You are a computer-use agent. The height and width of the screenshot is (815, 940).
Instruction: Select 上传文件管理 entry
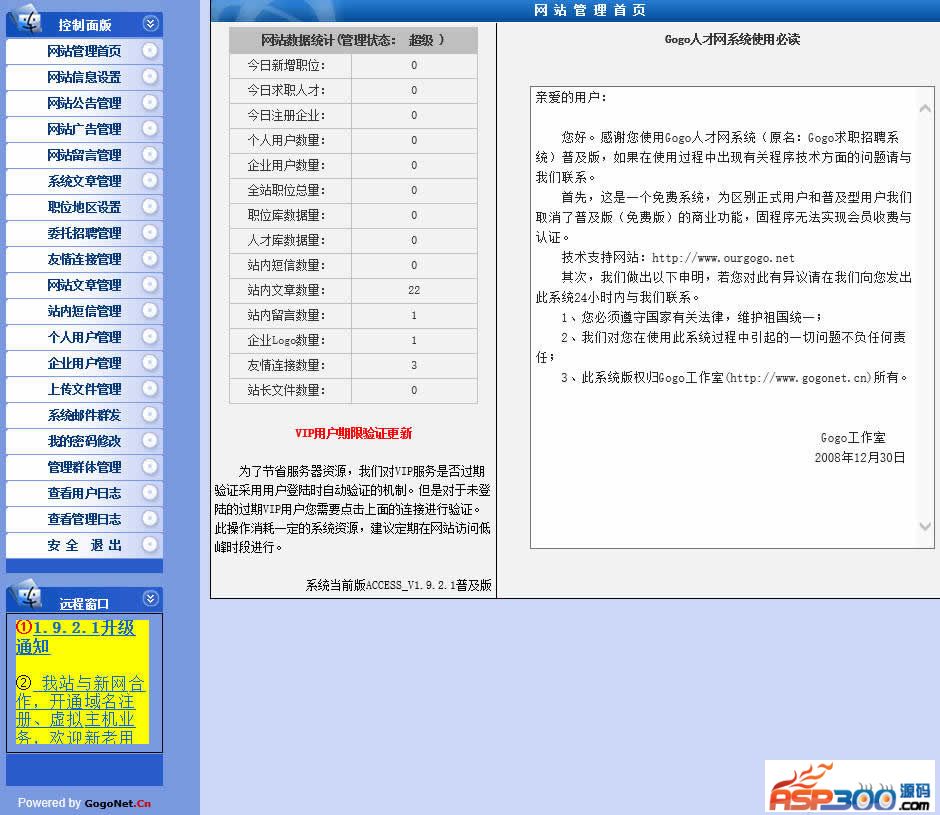[x=84, y=389]
